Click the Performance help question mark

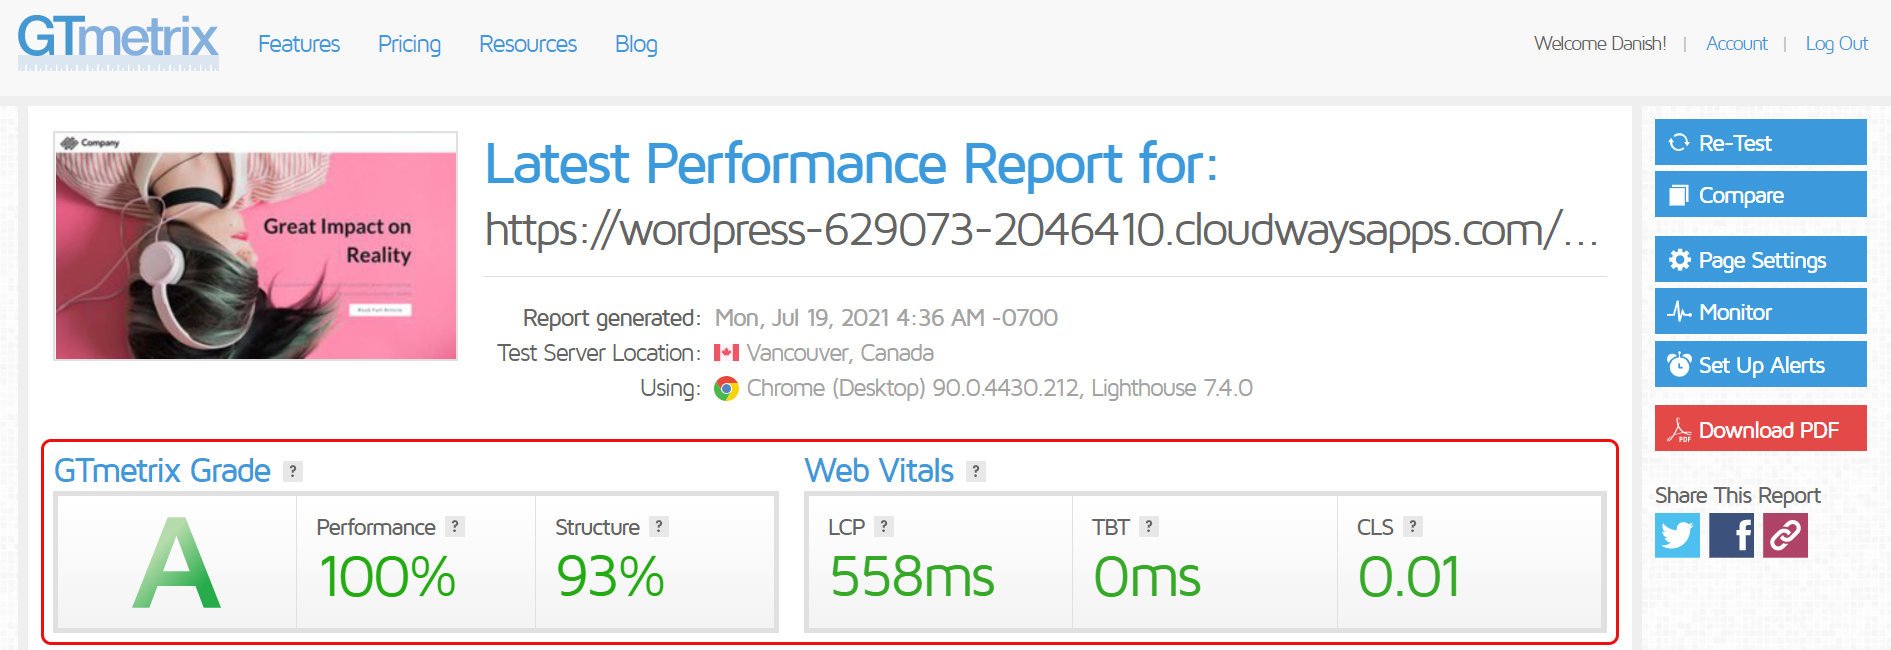[x=455, y=527]
